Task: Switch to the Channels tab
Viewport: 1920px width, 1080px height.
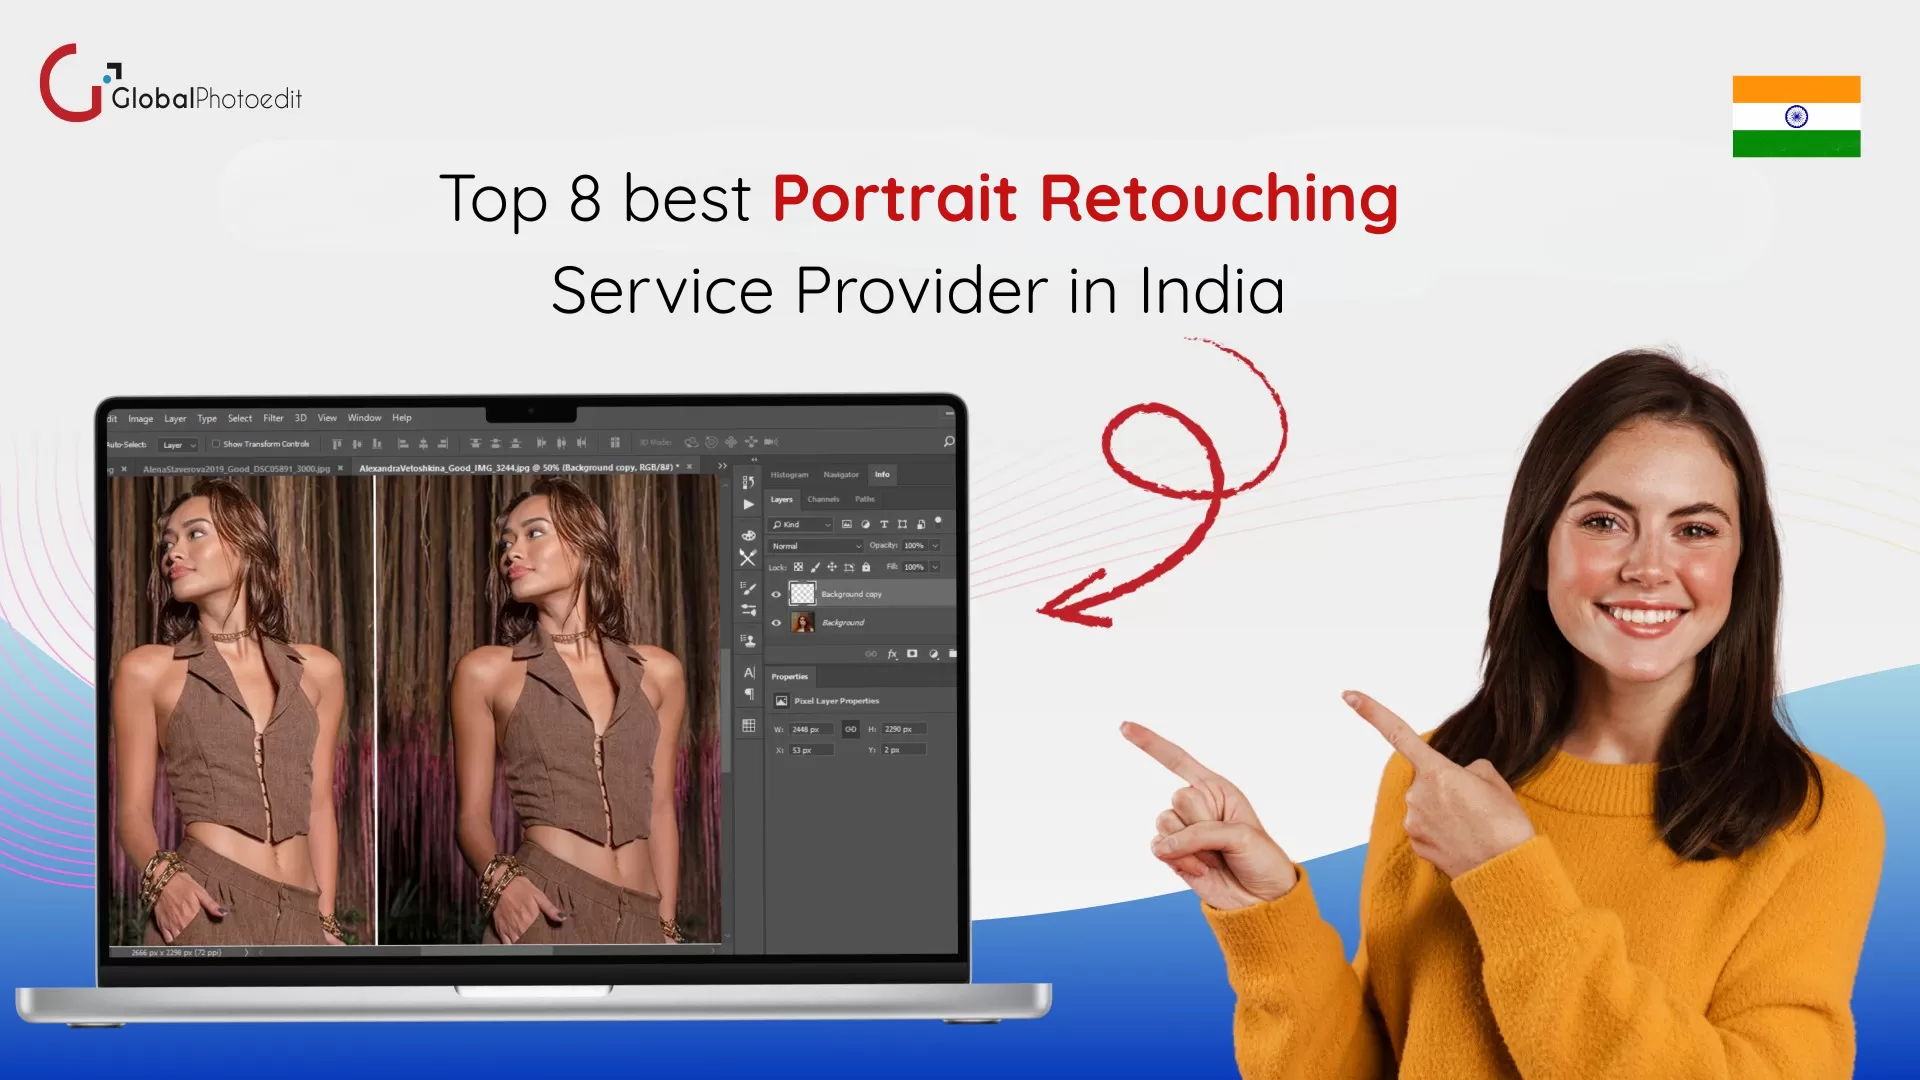Action: click(823, 499)
